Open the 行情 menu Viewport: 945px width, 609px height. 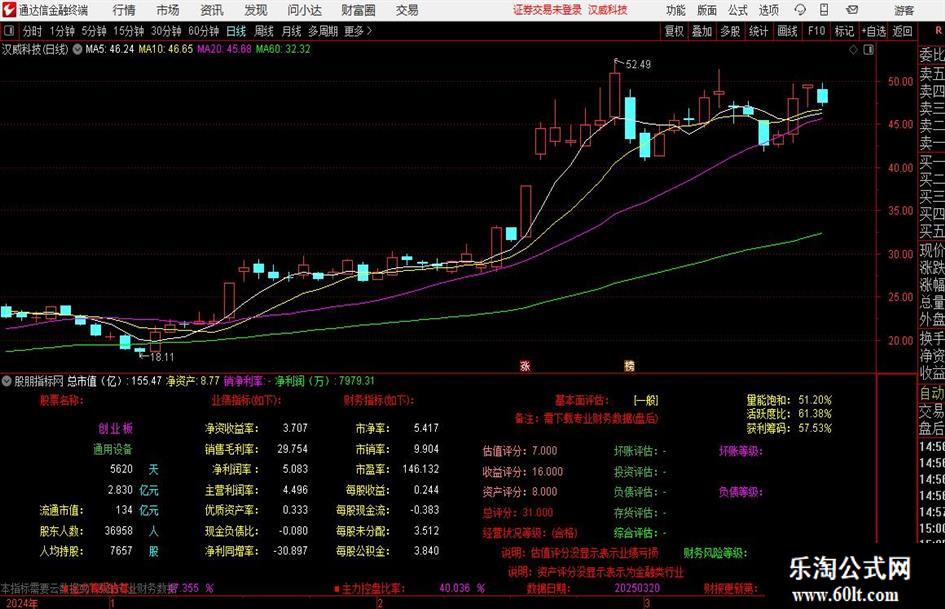[x=124, y=10]
